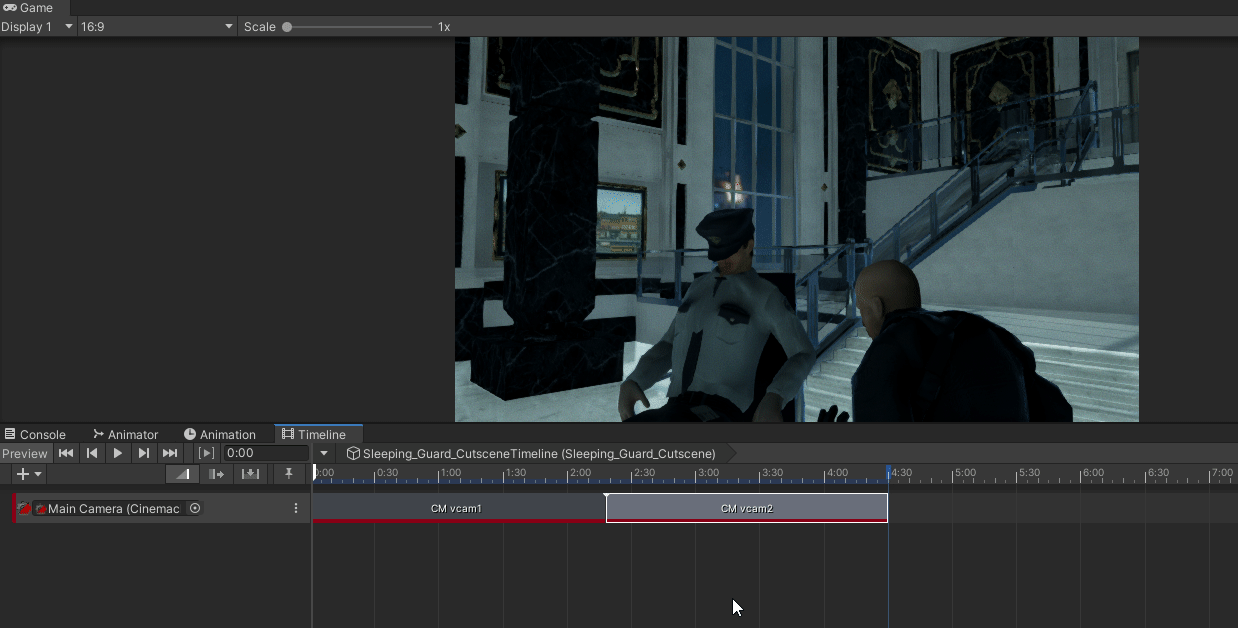
Task: Step to the previous frame
Action: tap(92, 453)
